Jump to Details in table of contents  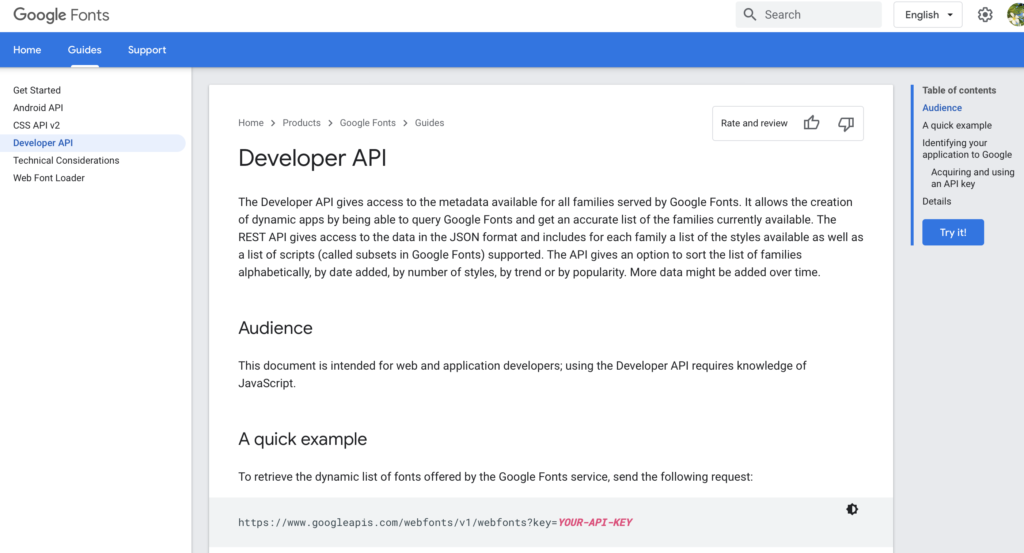[x=936, y=201]
